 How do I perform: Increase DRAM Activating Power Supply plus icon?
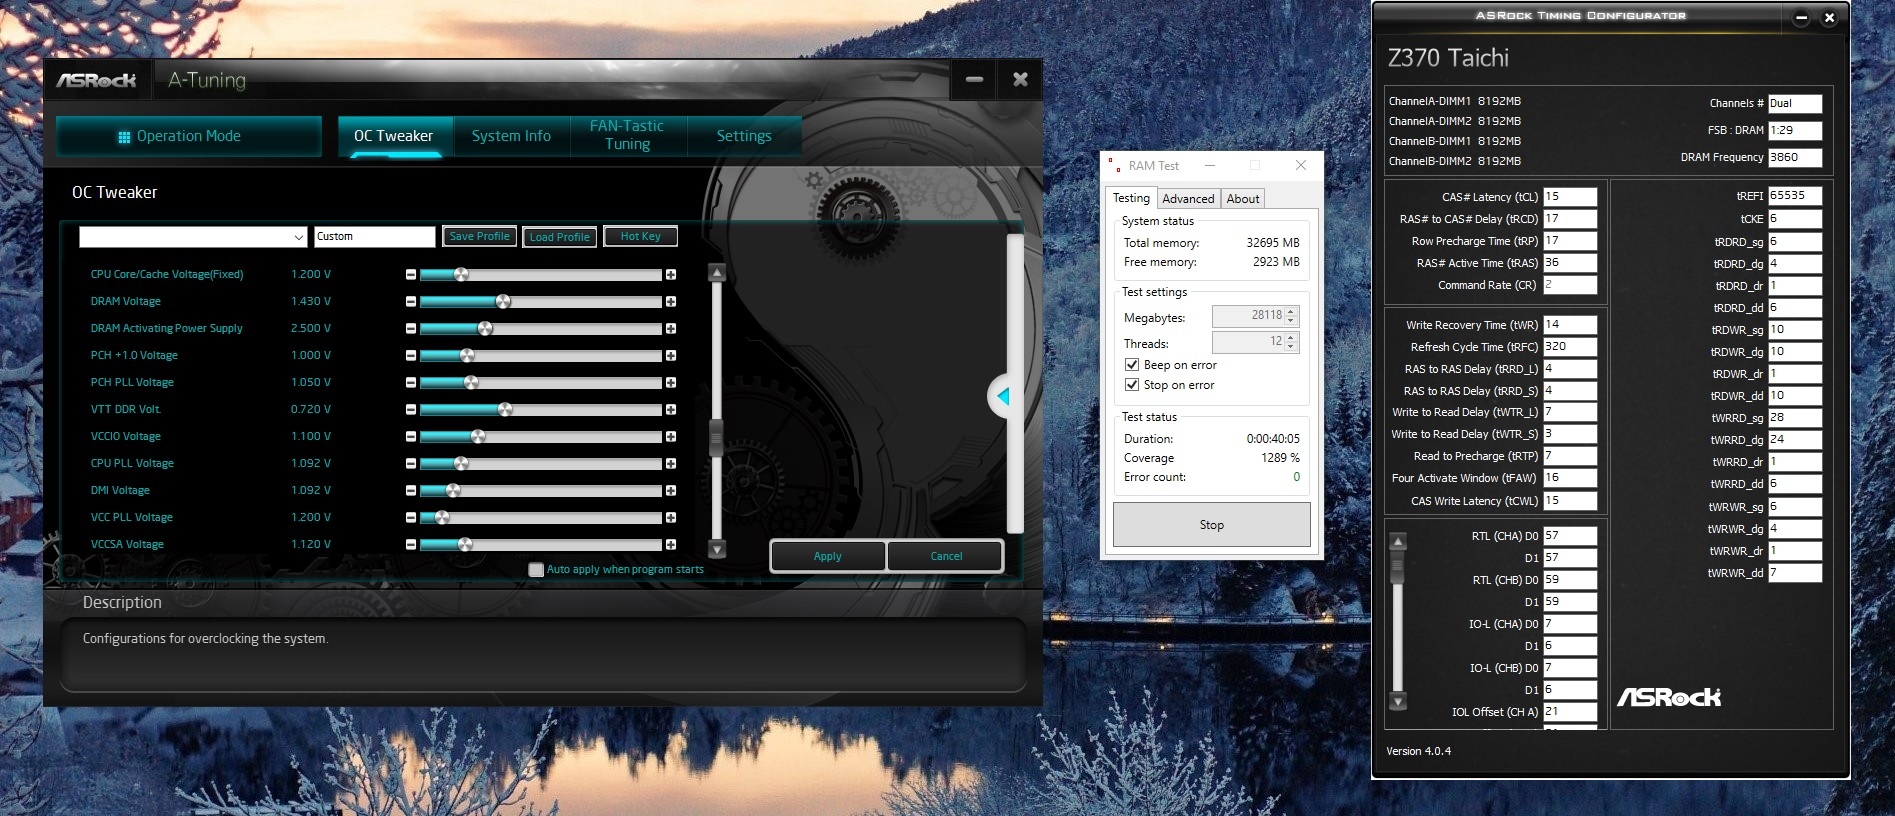[671, 328]
